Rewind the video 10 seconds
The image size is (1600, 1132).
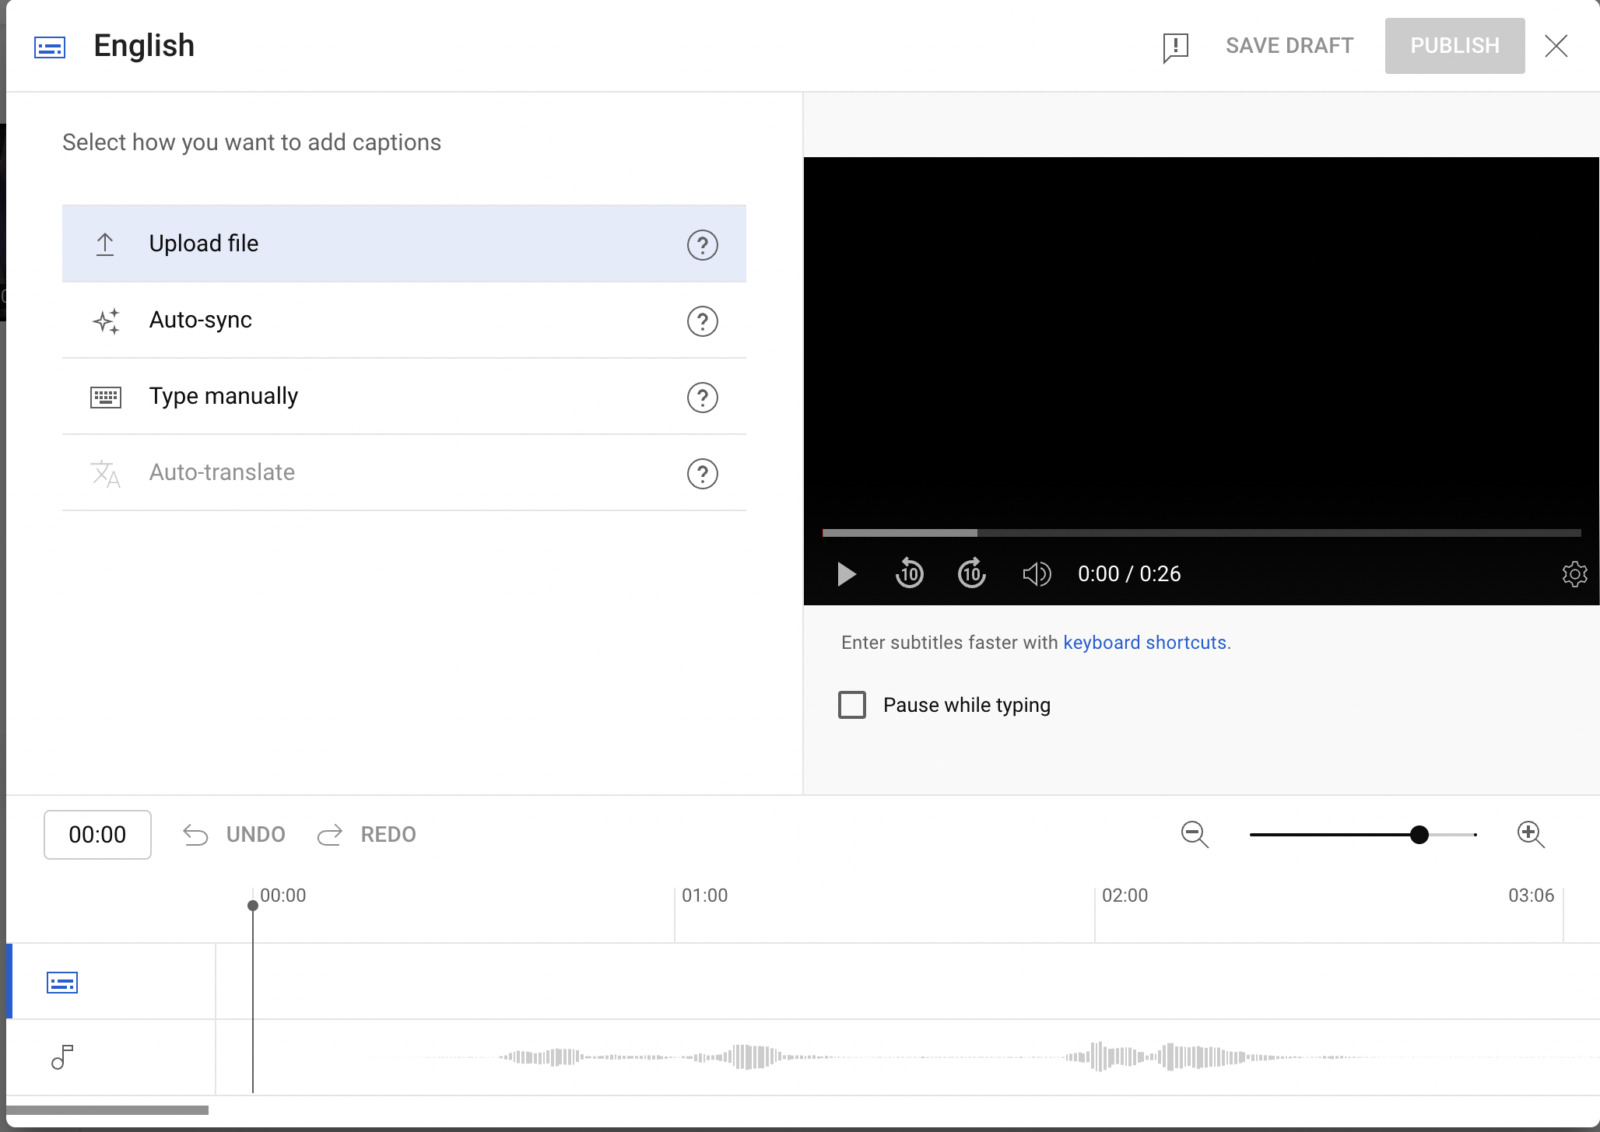[x=909, y=574]
